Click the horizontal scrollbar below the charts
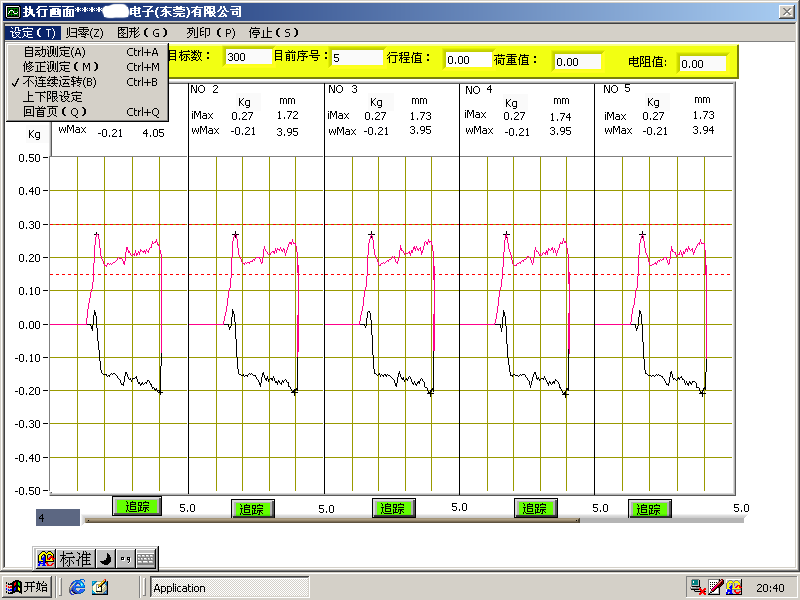This screenshot has height=600, width=800. click(x=330, y=520)
